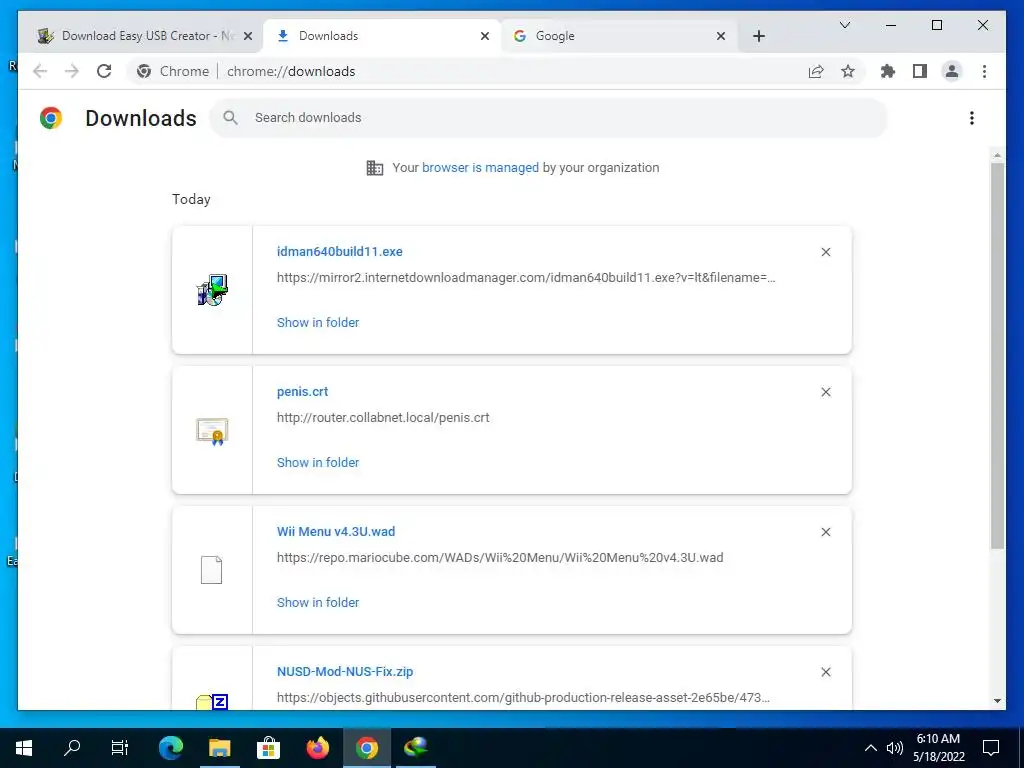Reload the Downloads page

click(104, 71)
